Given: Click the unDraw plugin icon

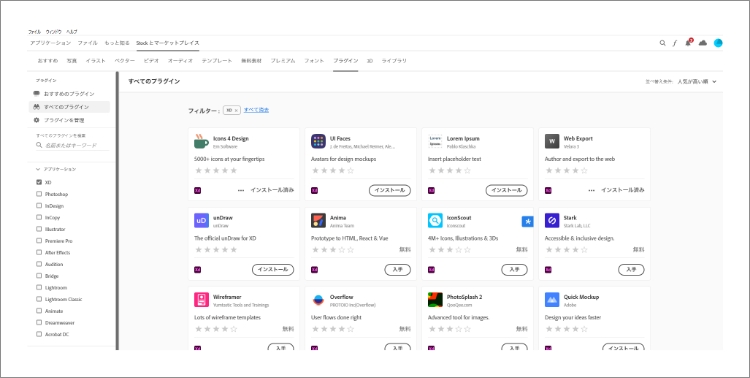Looking at the screenshot, I should pos(201,221).
